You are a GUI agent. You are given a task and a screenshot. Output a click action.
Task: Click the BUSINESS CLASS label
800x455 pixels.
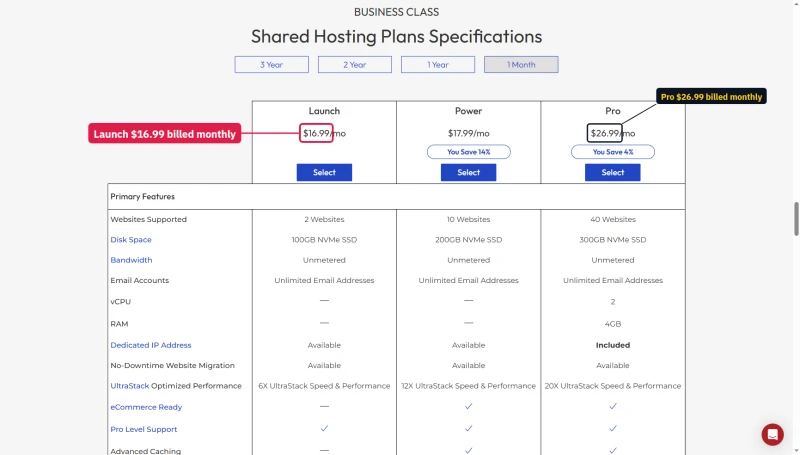(396, 12)
